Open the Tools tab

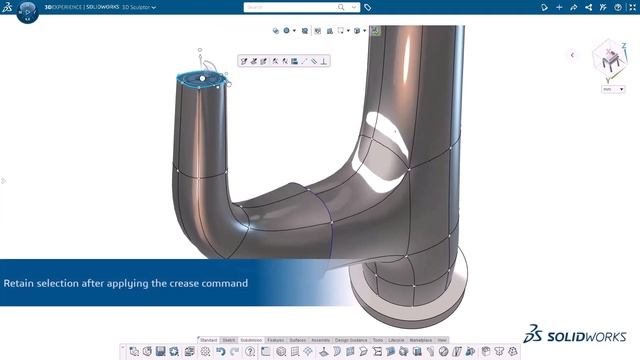coord(378,340)
